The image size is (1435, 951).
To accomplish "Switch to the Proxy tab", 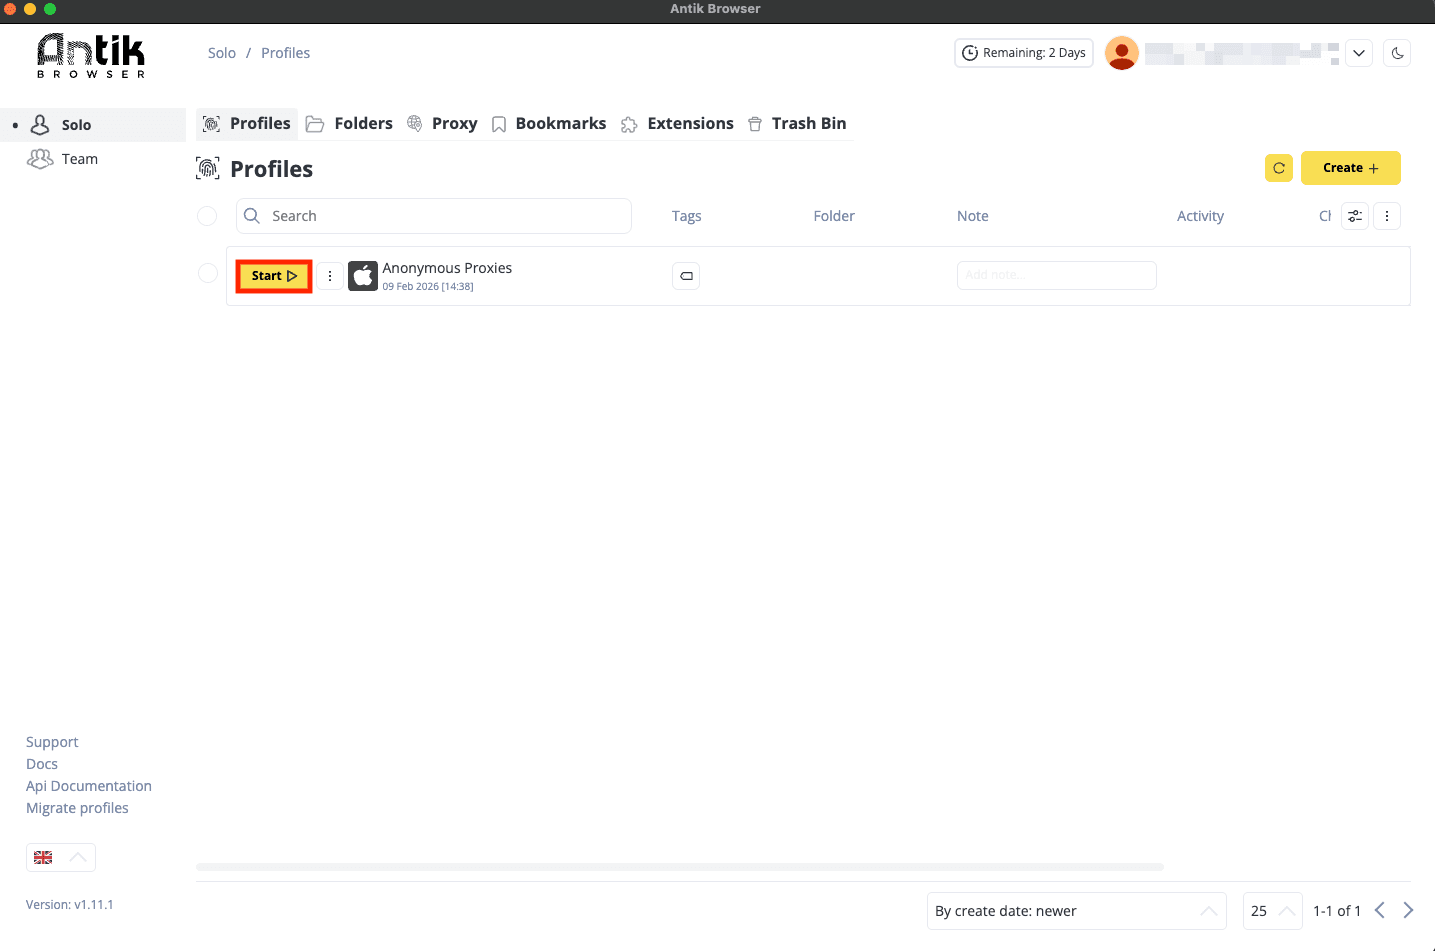I will pyautogui.click(x=443, y=123).
